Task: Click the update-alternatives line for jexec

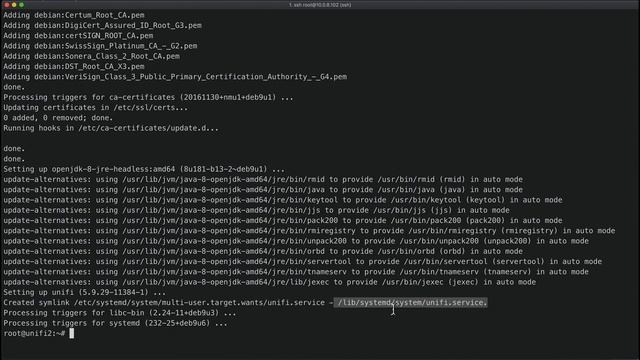Action: (269, 282)
